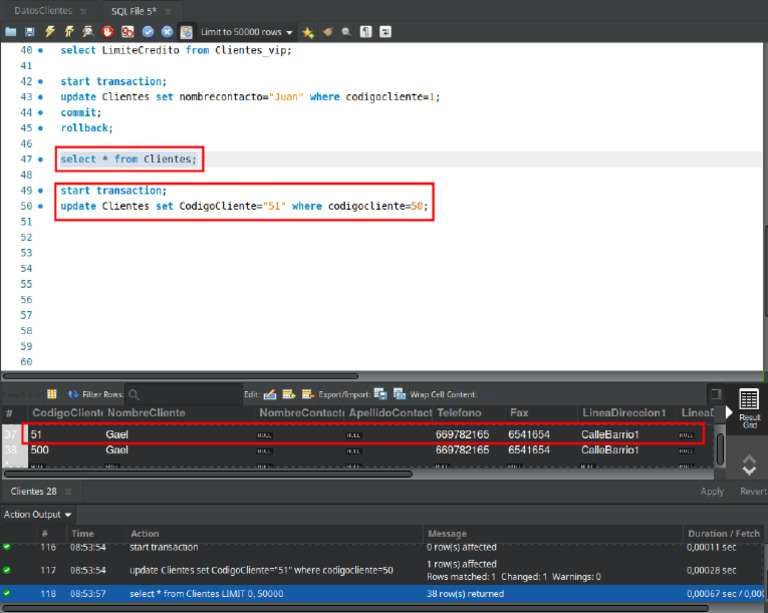
Task: Click the Open SQL script folder icon
Action: coord(11,32)
